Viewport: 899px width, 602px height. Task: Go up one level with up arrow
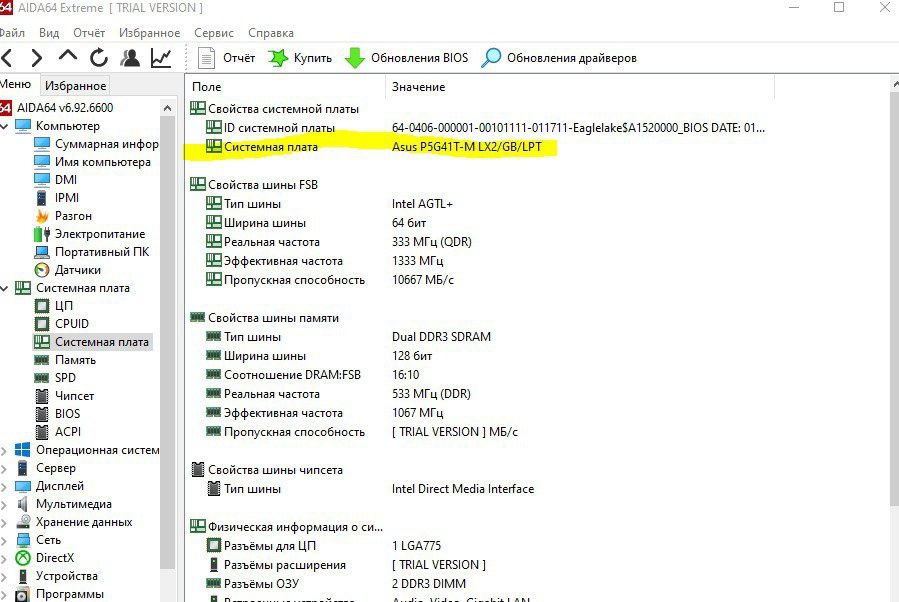click(x=68, y=57)
